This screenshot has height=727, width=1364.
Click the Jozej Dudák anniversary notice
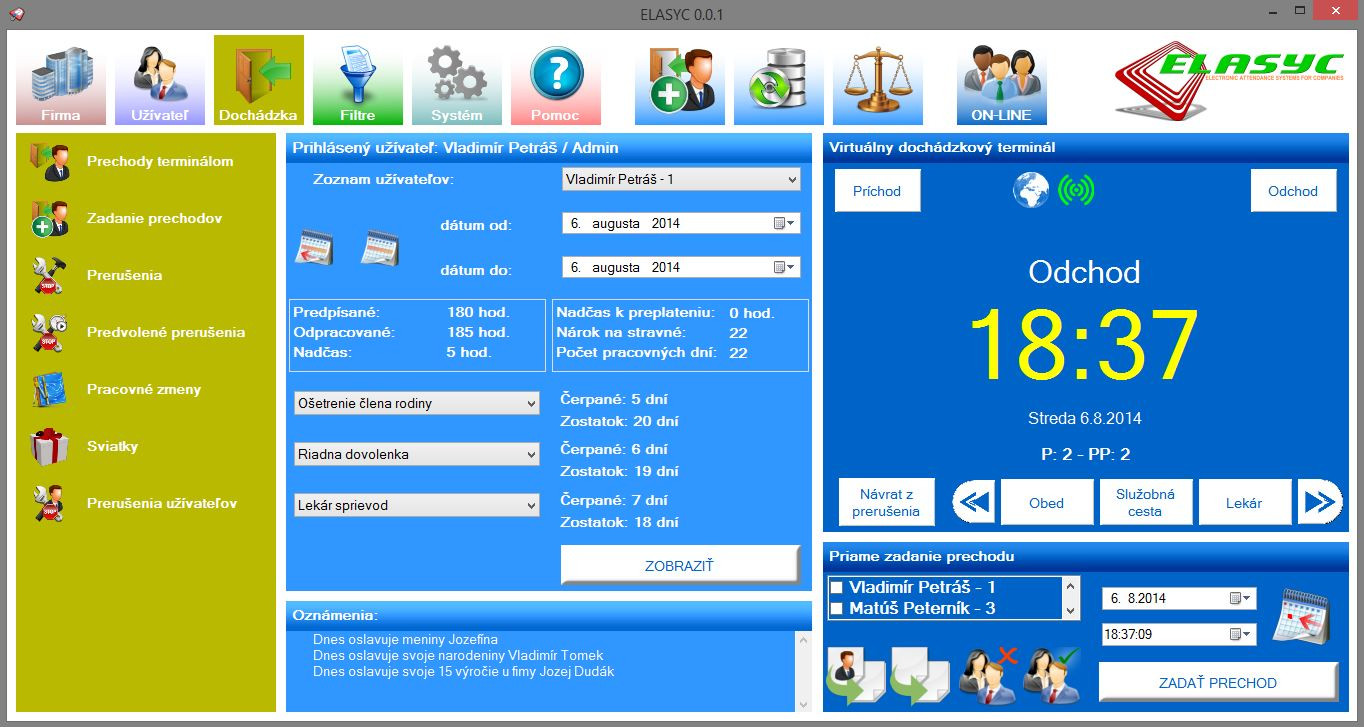pos(463,672)
